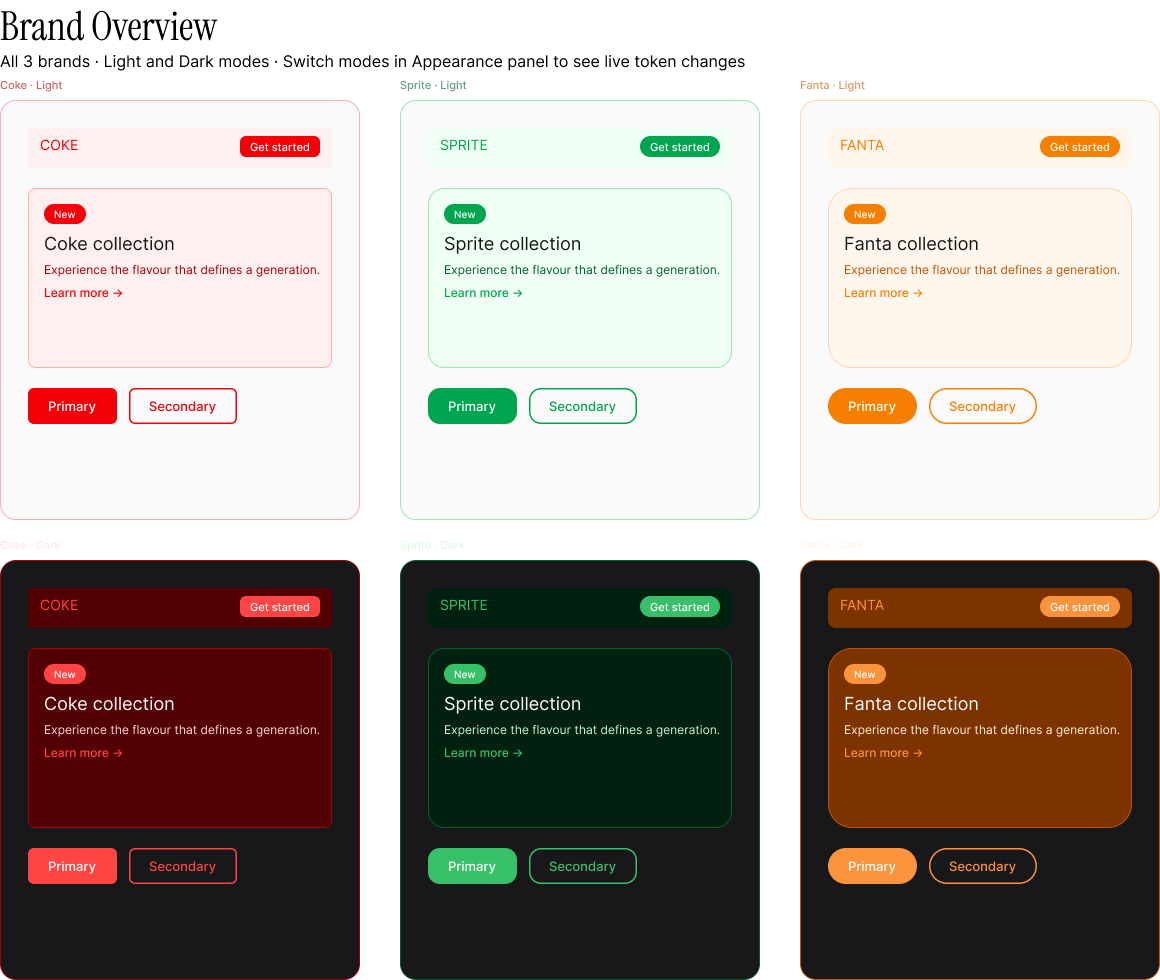Viewport: 1160px width, 980px height.
Task: Click the Primary button in Coke Light
Action: pos(72,406)
